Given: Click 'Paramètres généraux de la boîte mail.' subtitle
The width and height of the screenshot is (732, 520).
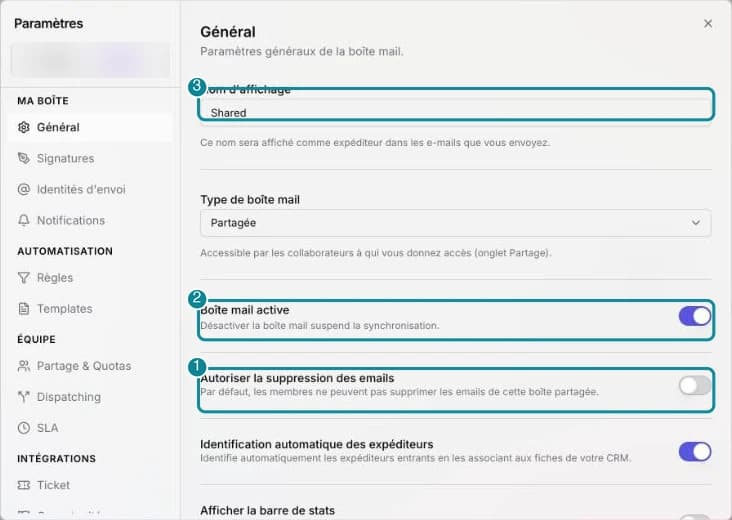Looking at the screenshot, I should point(302,51).
